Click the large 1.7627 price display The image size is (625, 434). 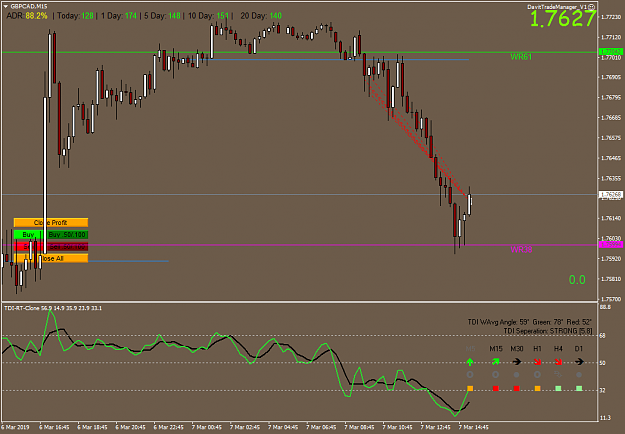coord(562,19)
